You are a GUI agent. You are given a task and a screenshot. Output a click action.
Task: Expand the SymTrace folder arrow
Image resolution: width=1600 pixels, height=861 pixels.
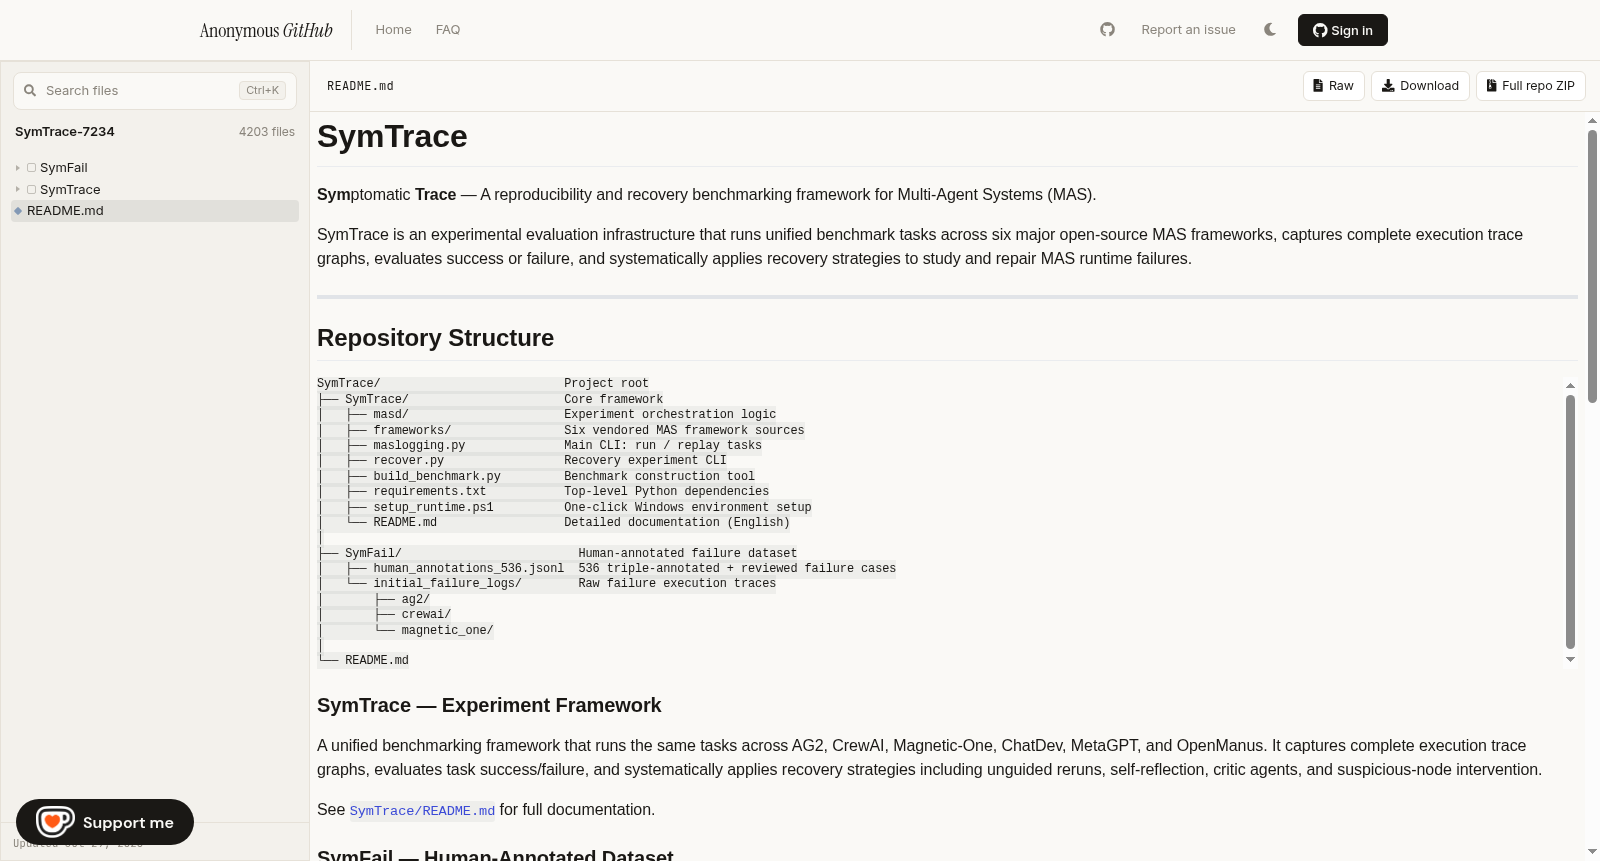click(18, 190)
